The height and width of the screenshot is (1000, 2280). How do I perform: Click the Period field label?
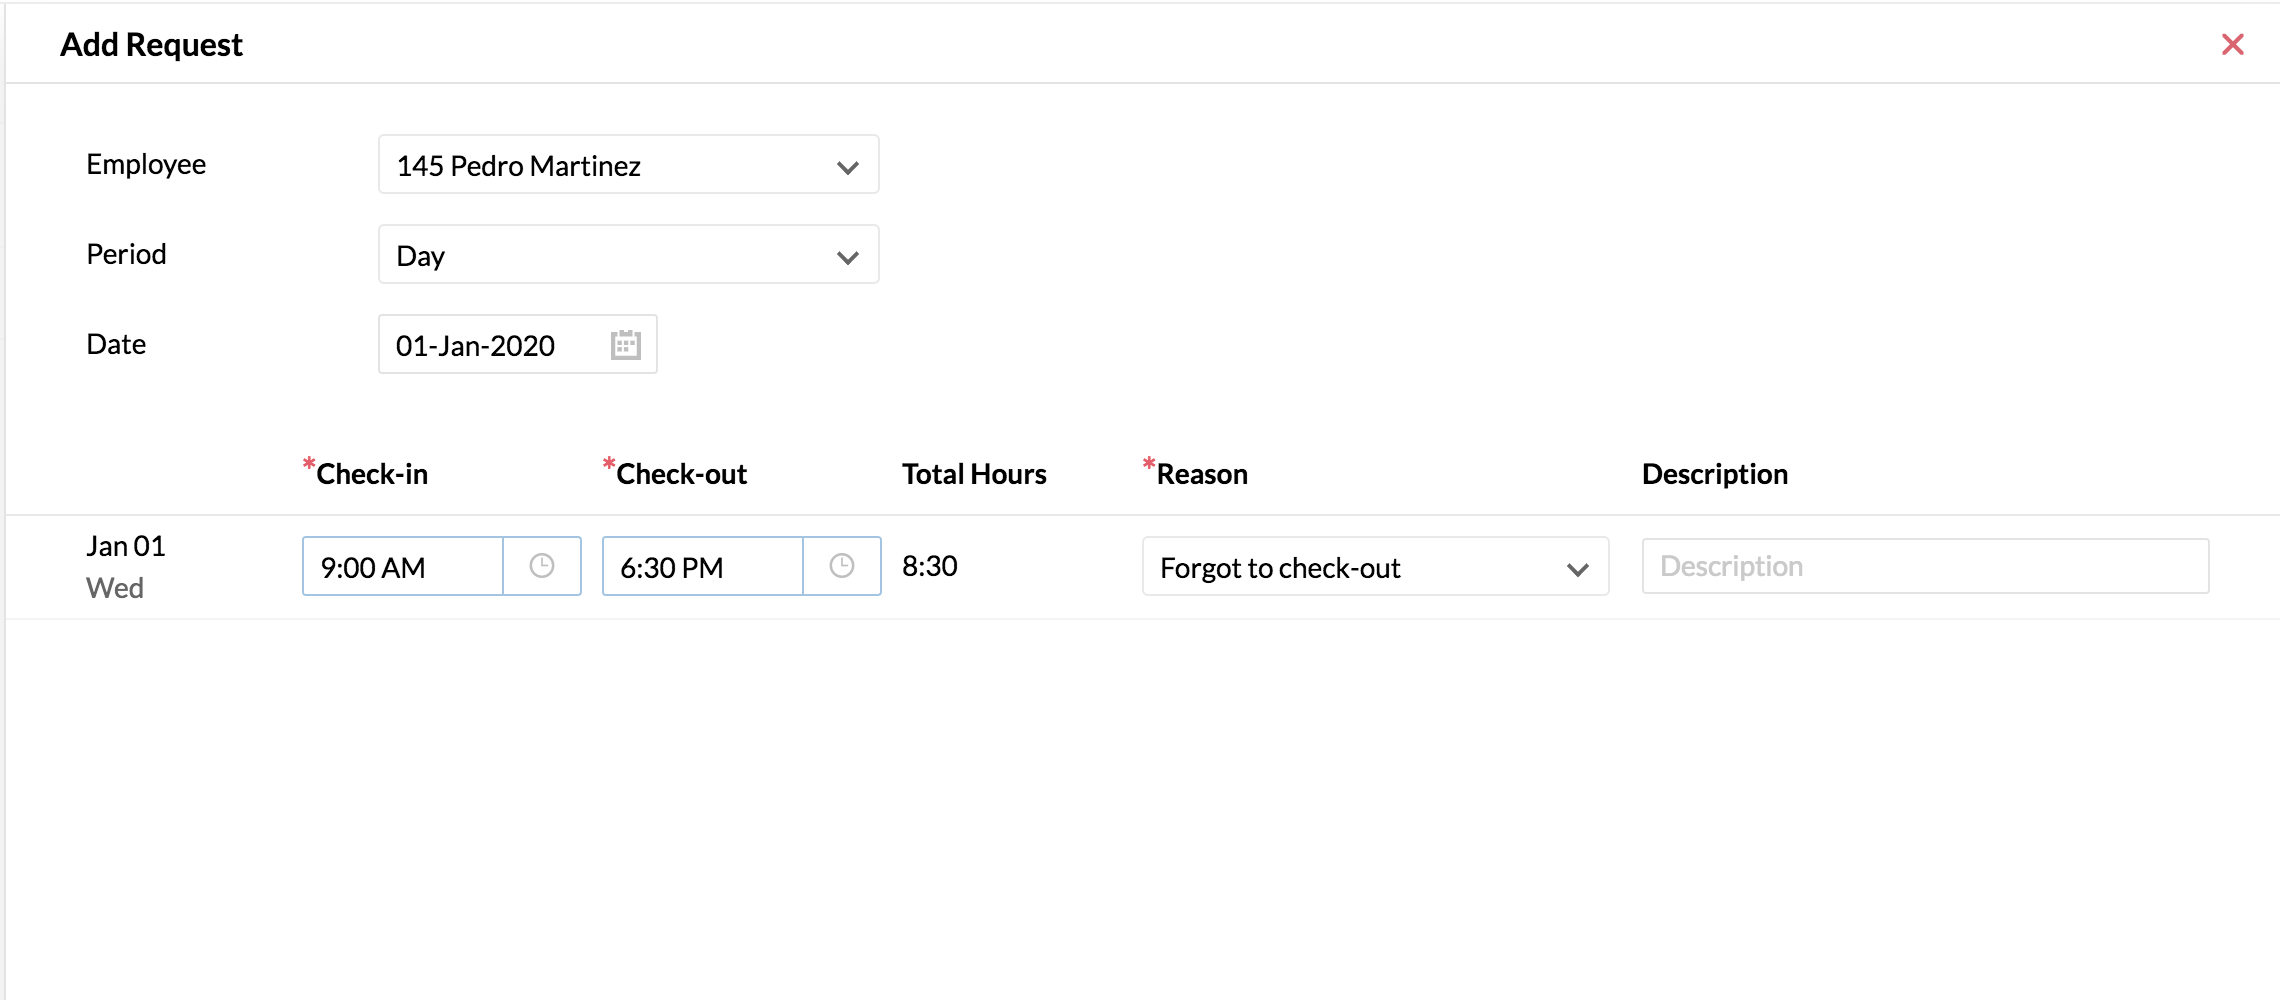[126, 254]
